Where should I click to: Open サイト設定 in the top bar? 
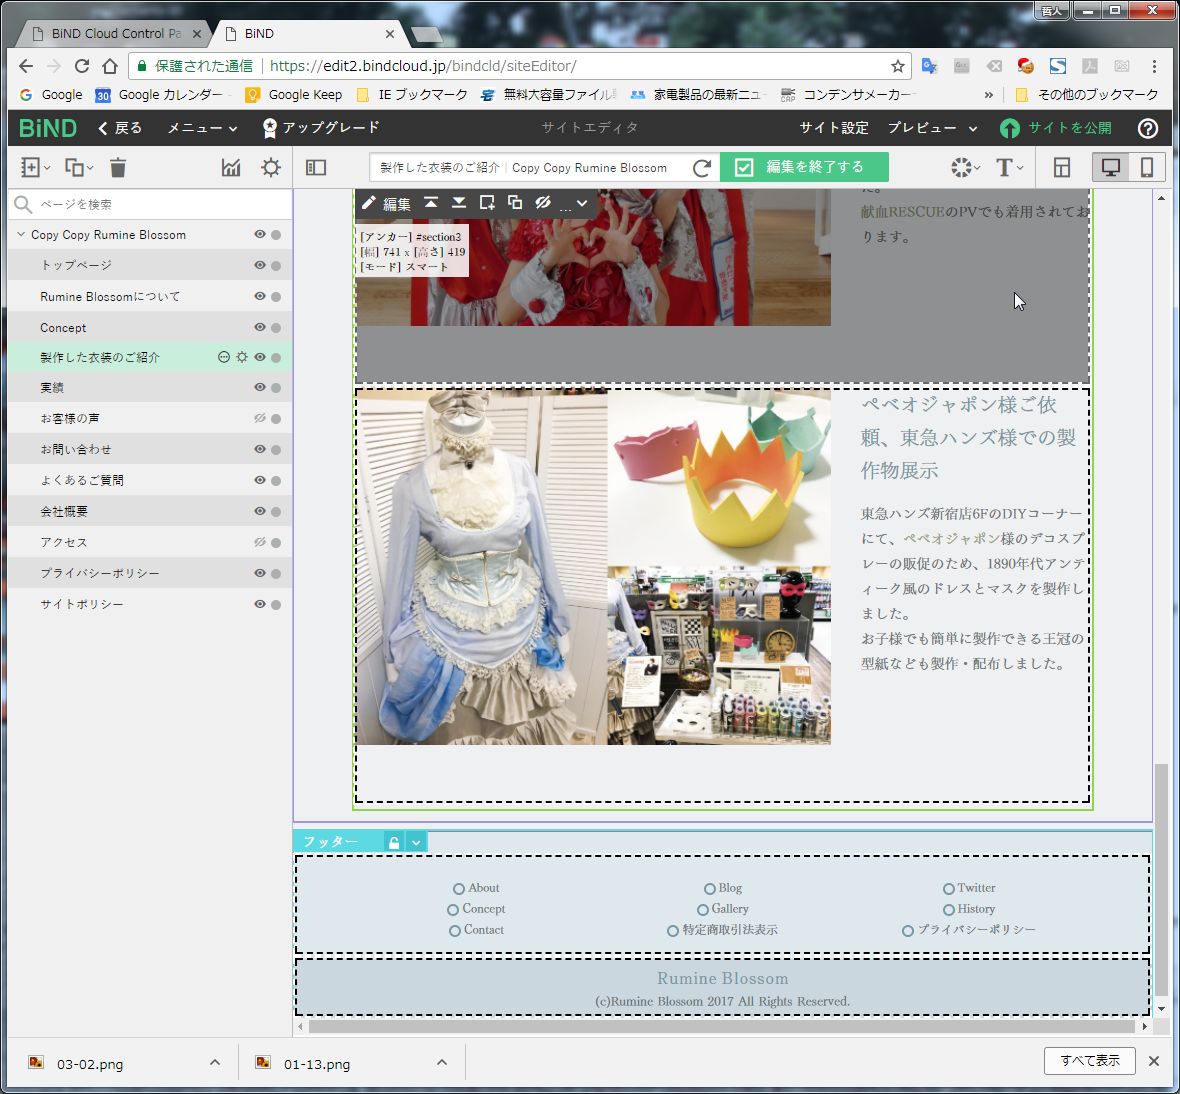click(x=834, y=128)
